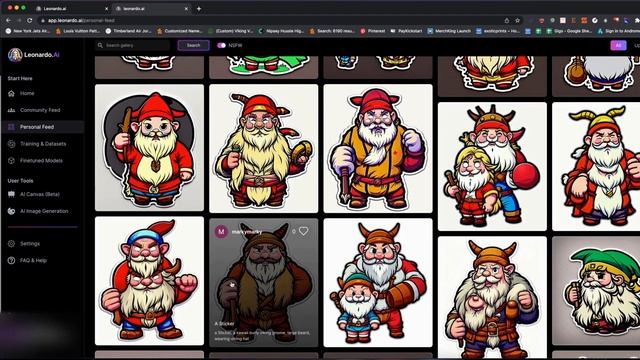The width and height of the screenshot is (640, 360).
Task: Open the single gnome in an orange horned helmet and fur
Action: click(492, 298)
